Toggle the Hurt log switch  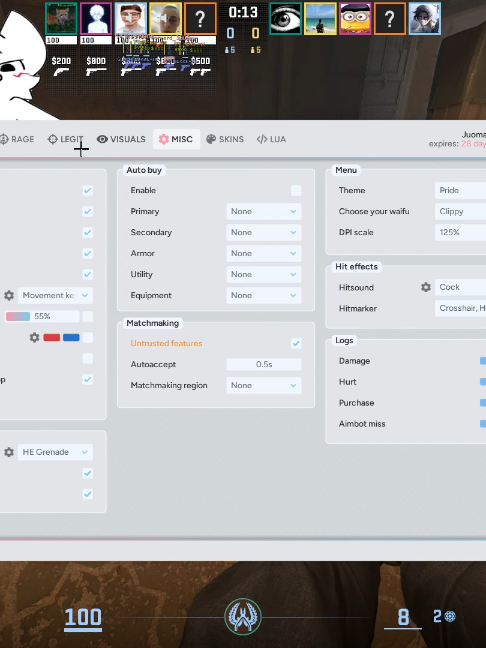(483, 382)
